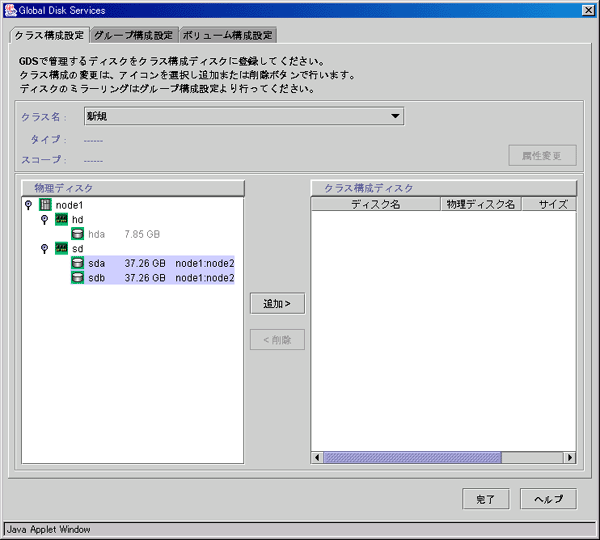Click the node1 server icon in tree
The width and height of the screenshot is (600, 540).
pyautogui.click(x=44, y=205)
